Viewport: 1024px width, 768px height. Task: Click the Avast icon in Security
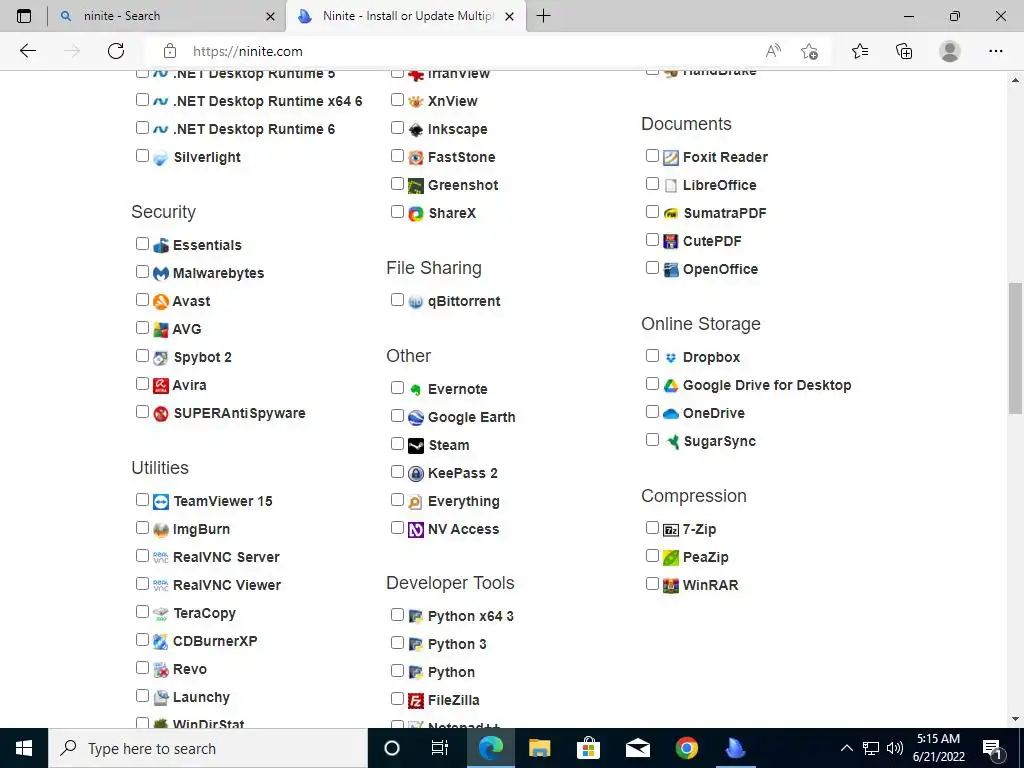[161, 302]
